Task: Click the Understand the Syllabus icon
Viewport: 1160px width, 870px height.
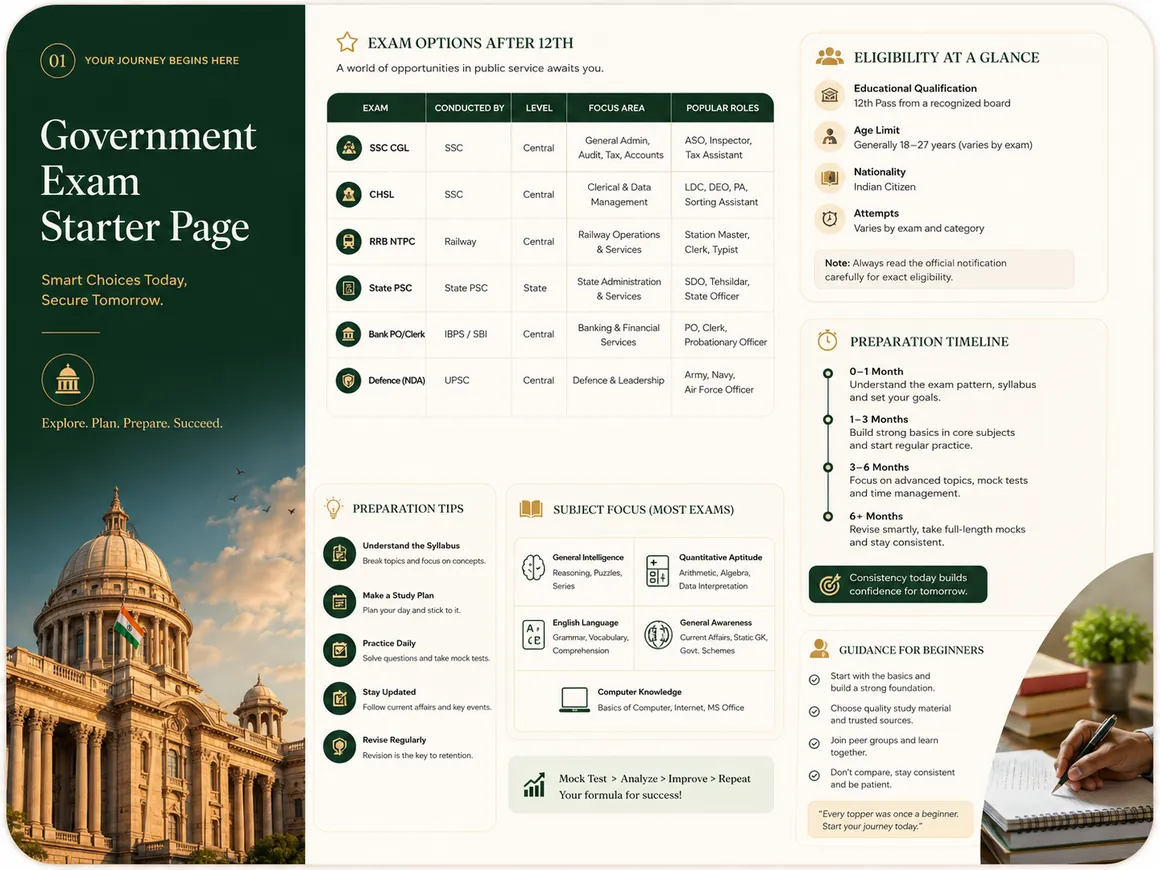Action: tap(340, 553)
